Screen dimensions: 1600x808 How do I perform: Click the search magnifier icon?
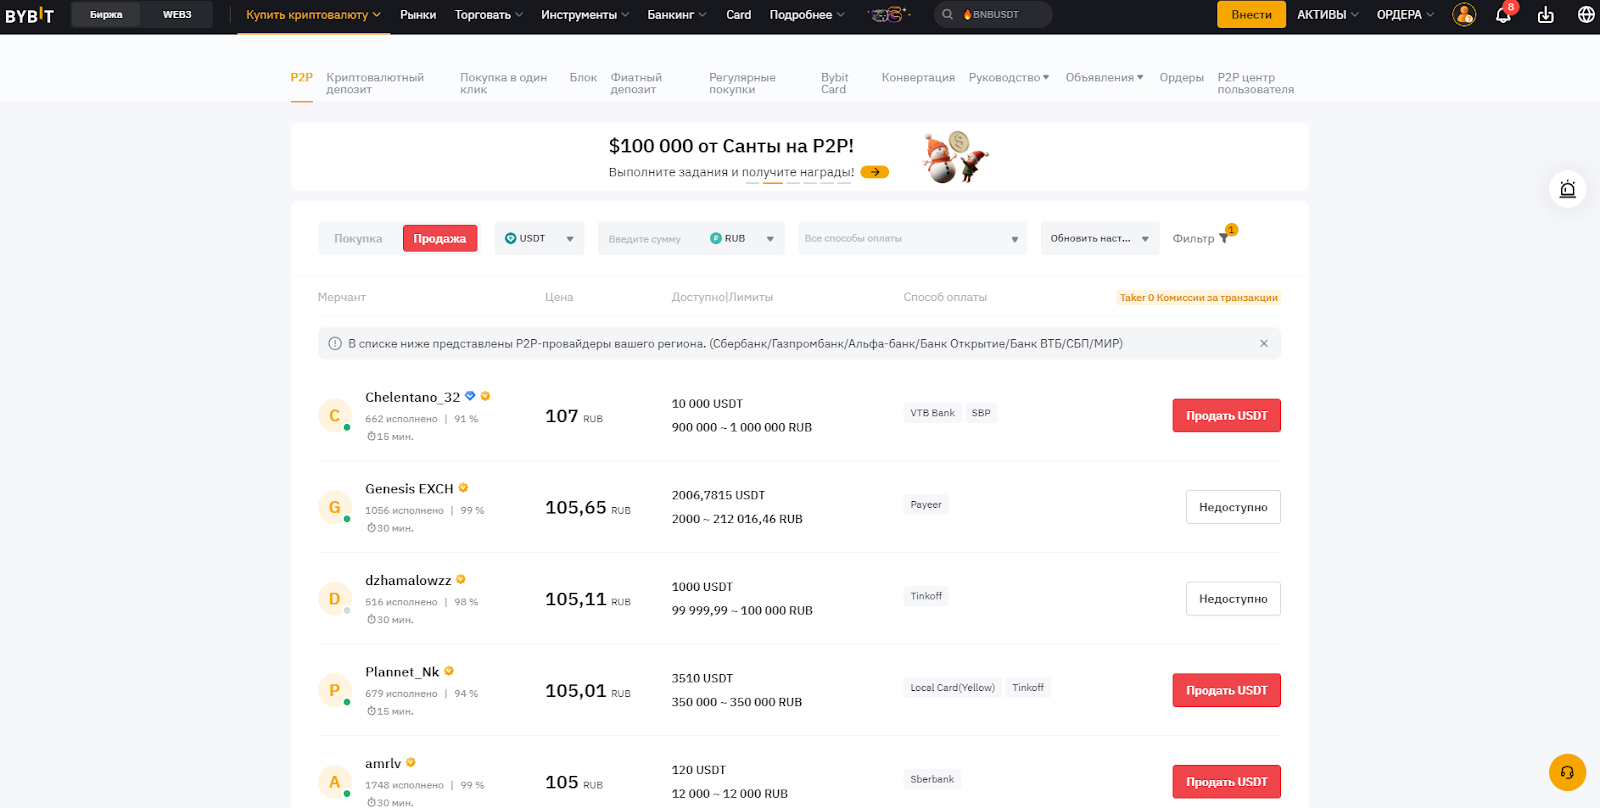coord(947,15)
